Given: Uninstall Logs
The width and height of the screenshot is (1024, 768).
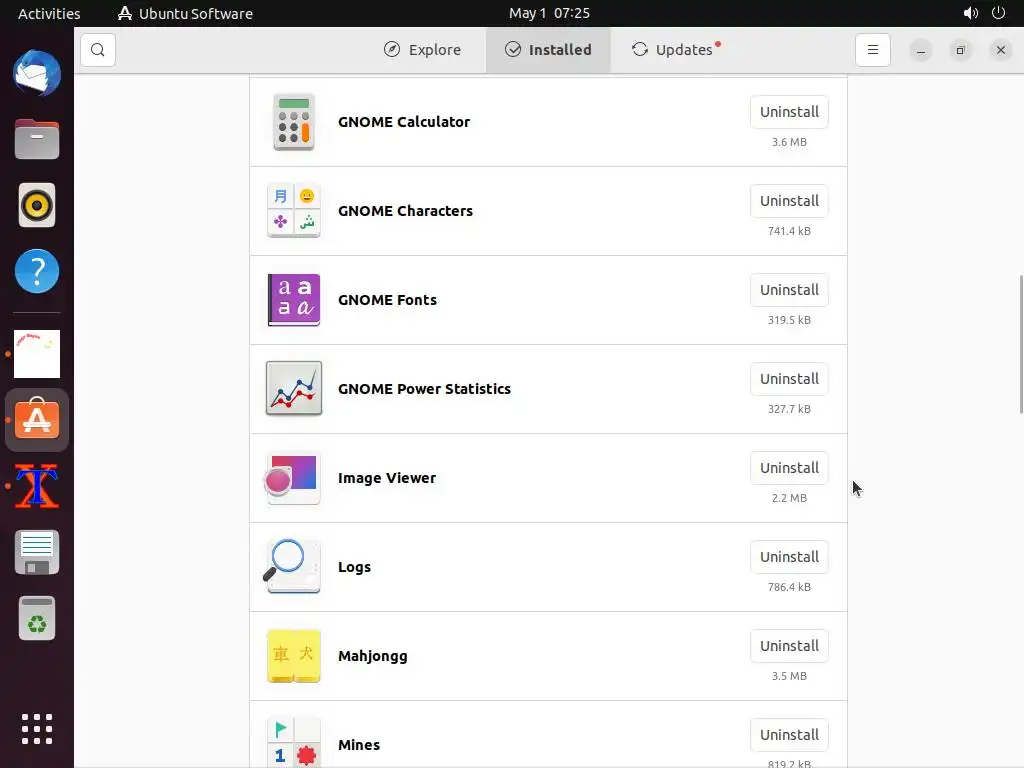Looking at the screenshot, I should pos(789,557).
